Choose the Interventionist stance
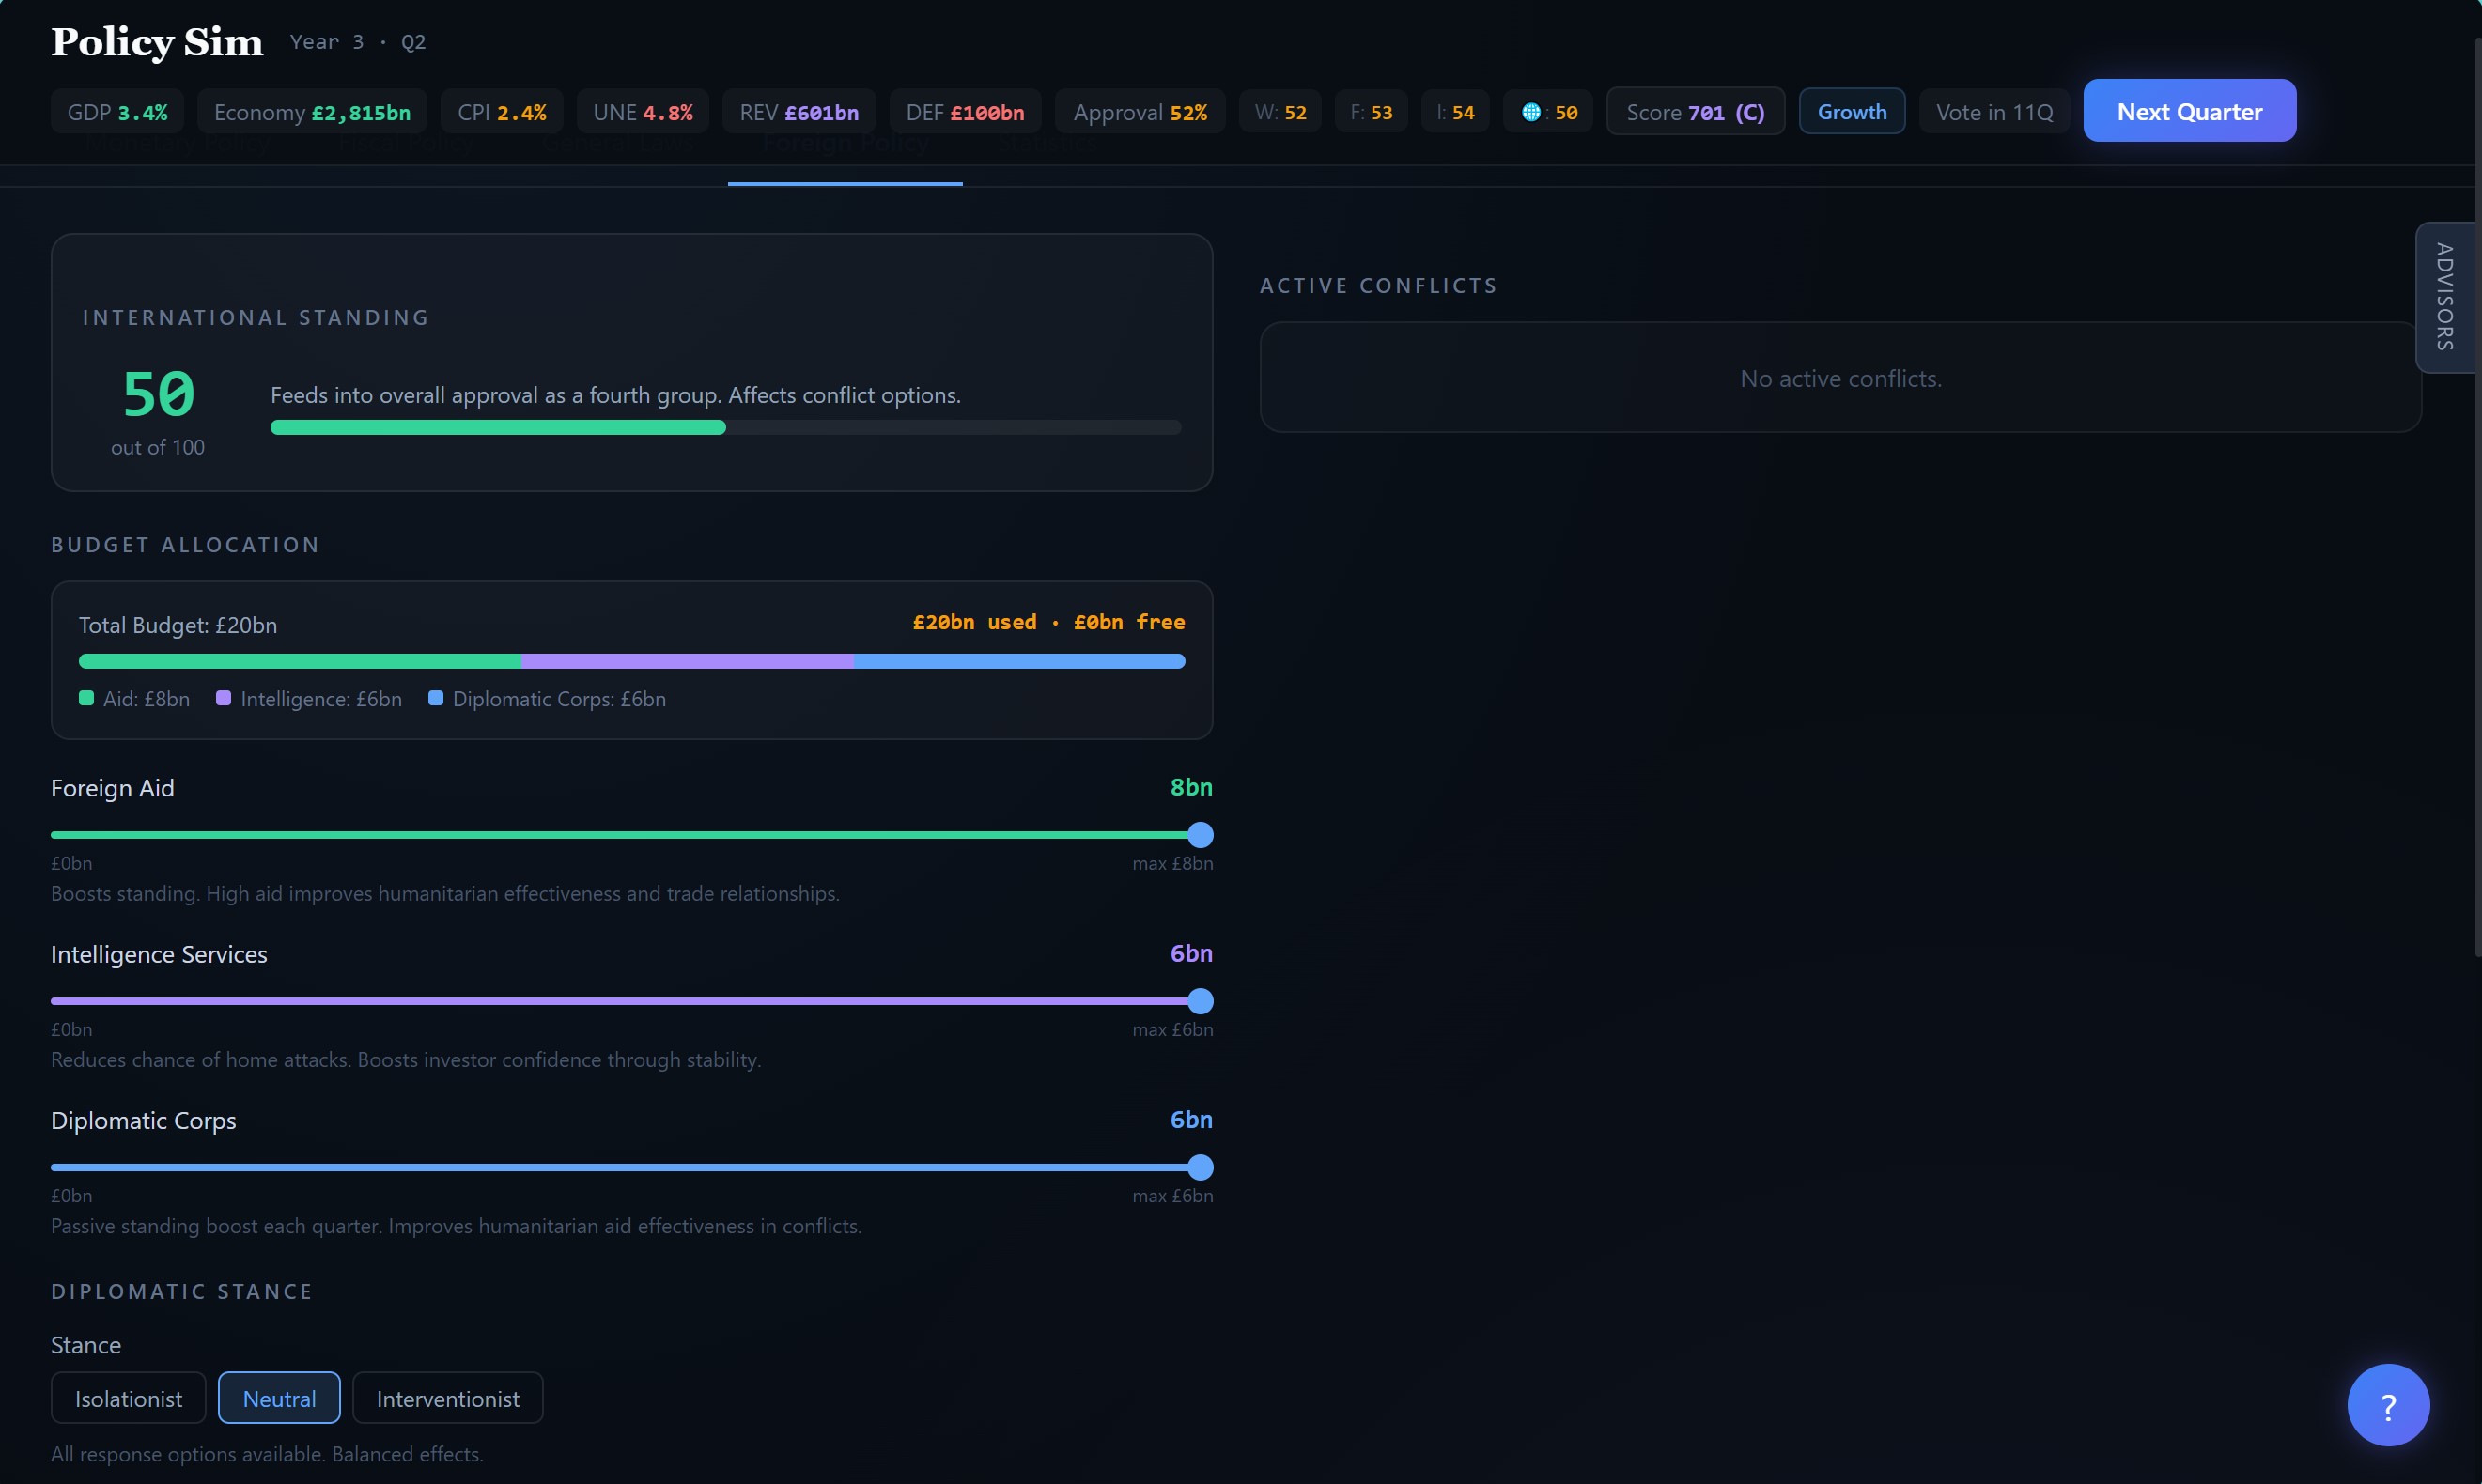Image resolution: width=2482 pixels, height=1484 pixels. 447,1398
